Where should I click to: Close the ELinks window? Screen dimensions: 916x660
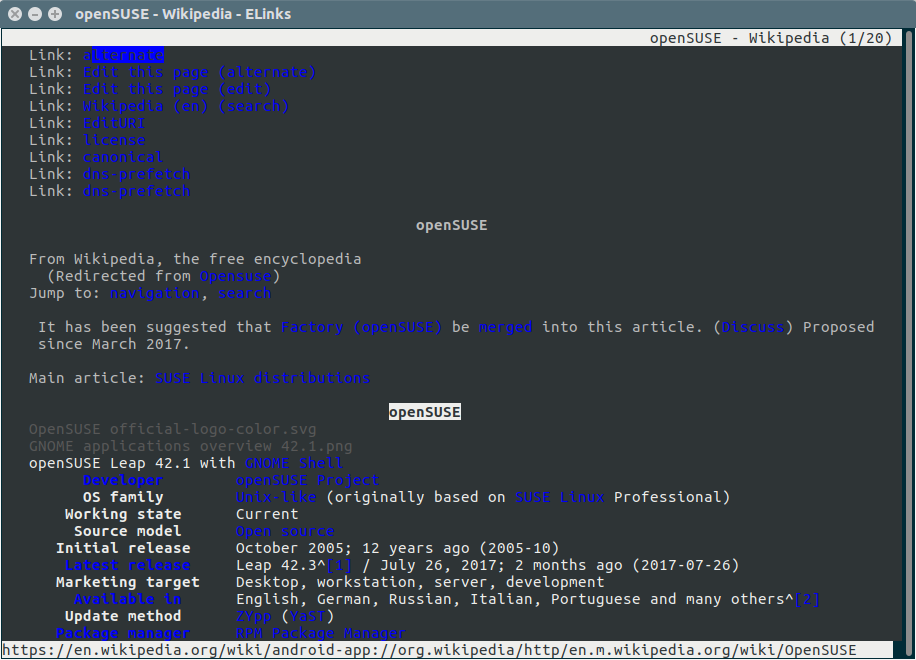tap(15, 14)
